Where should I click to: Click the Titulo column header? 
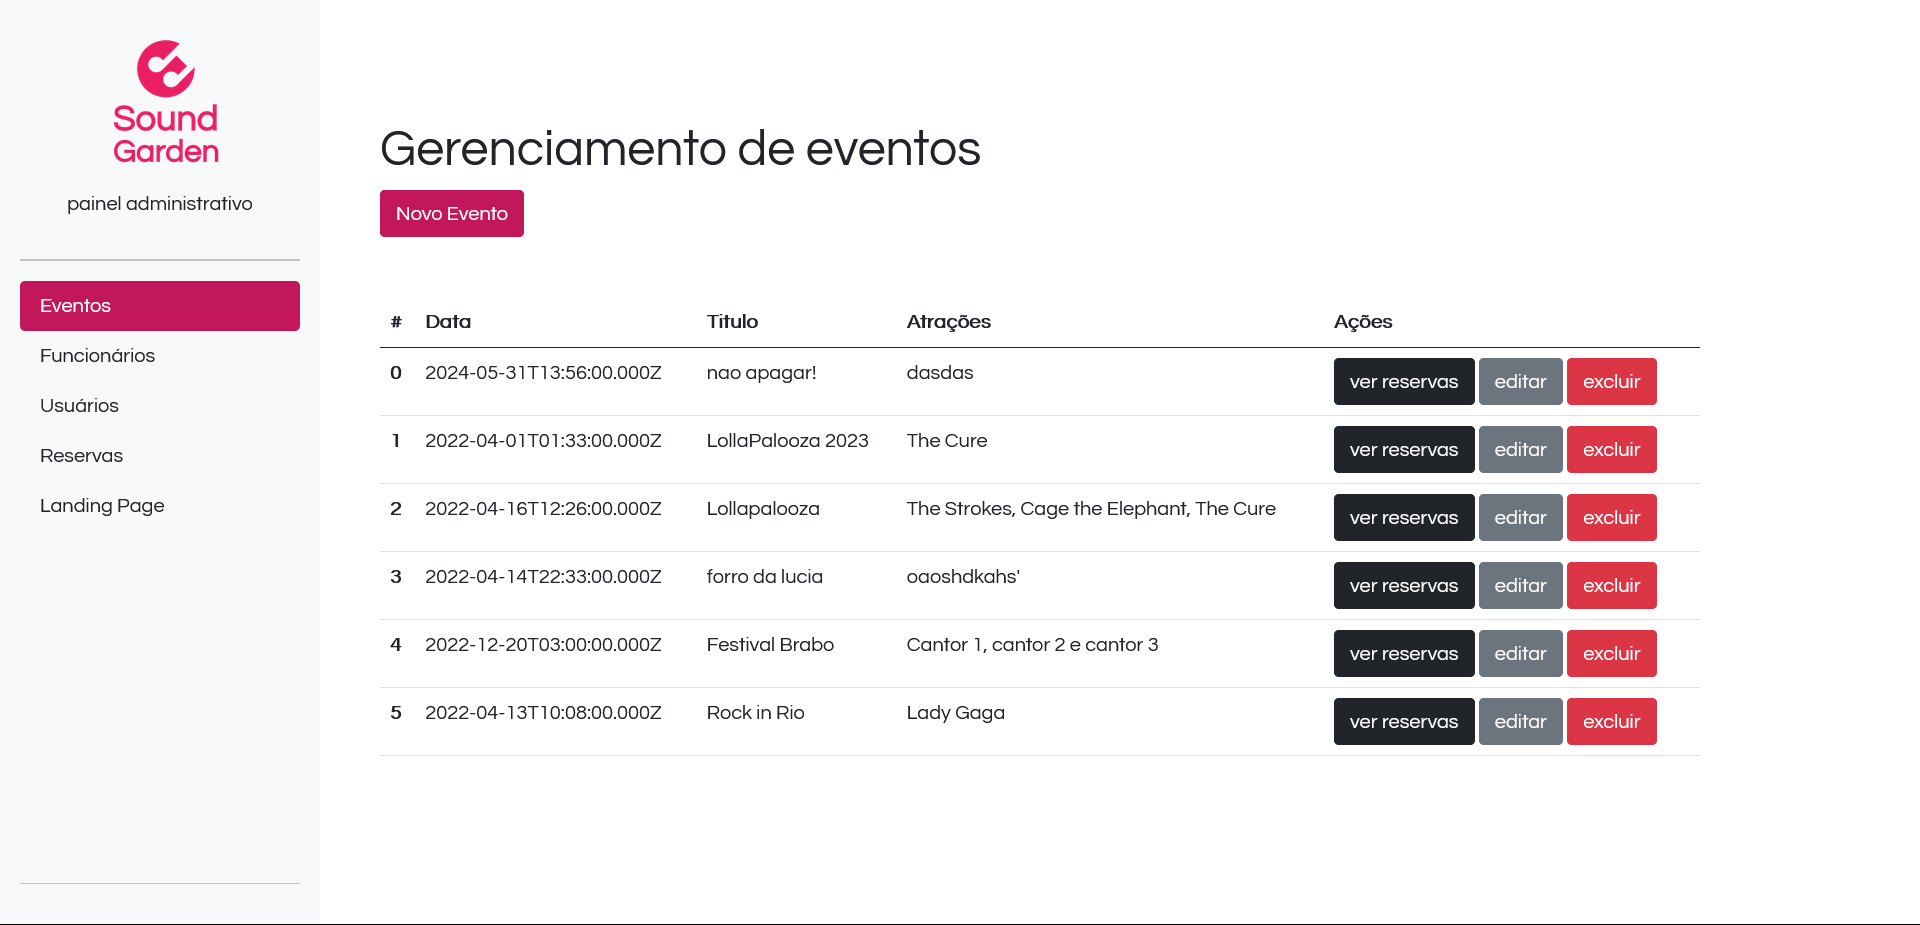coord(732,321)
